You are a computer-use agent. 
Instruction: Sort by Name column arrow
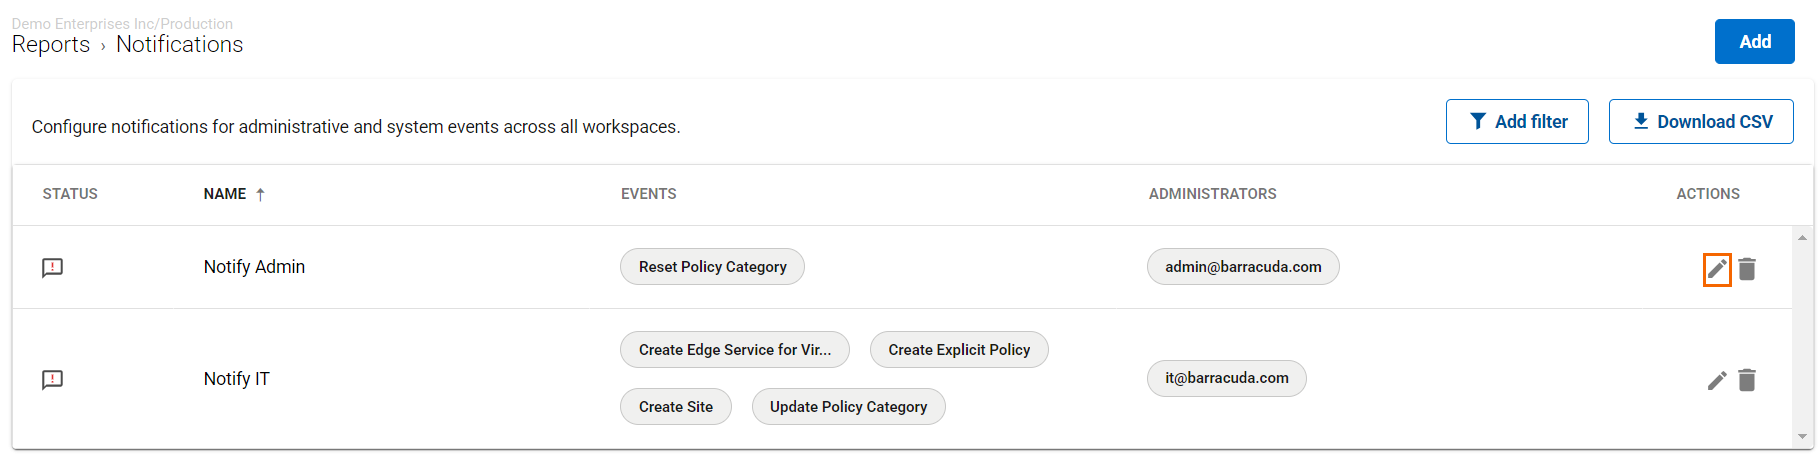pos(260,195)
